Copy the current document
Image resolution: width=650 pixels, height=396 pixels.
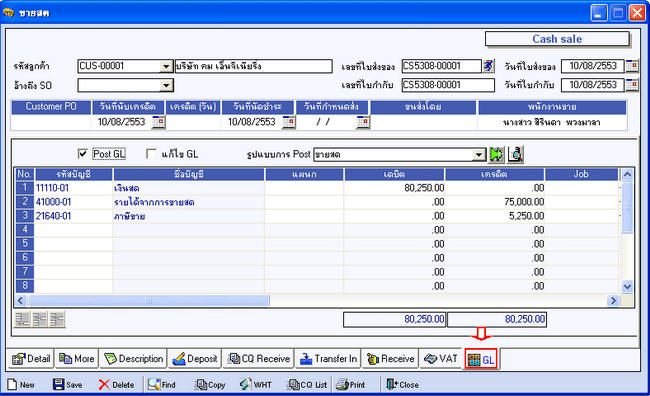210,385
